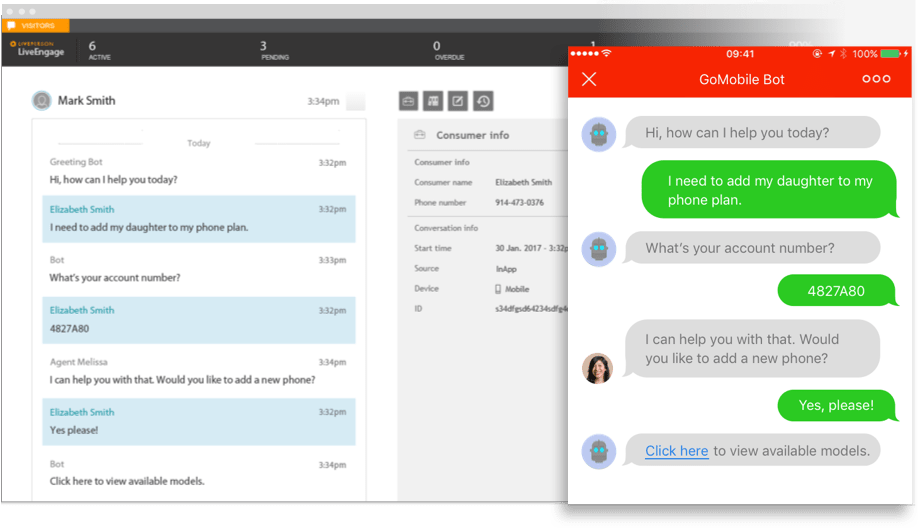Select Elizabeth Smith's 'Yes please!' message row
The height and width of the screenshot is (528, 918).
(198, 422)
